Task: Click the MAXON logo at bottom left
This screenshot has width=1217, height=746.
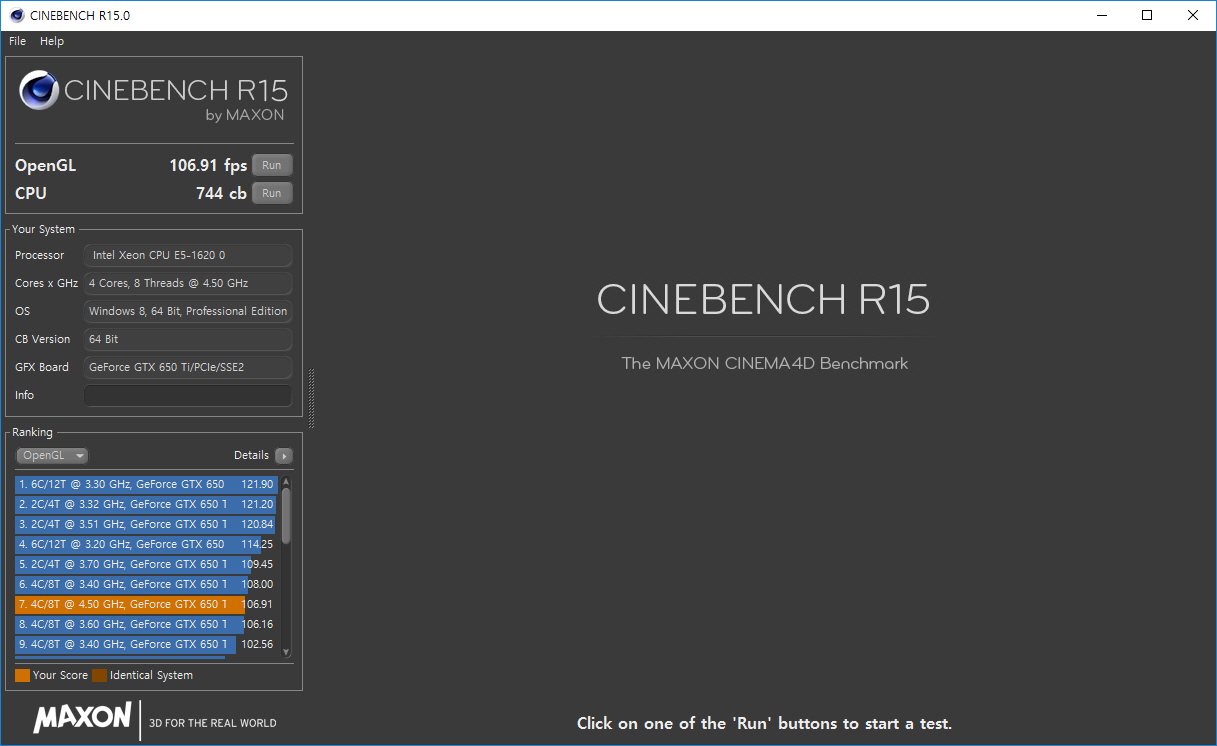Action: point(82,717)
